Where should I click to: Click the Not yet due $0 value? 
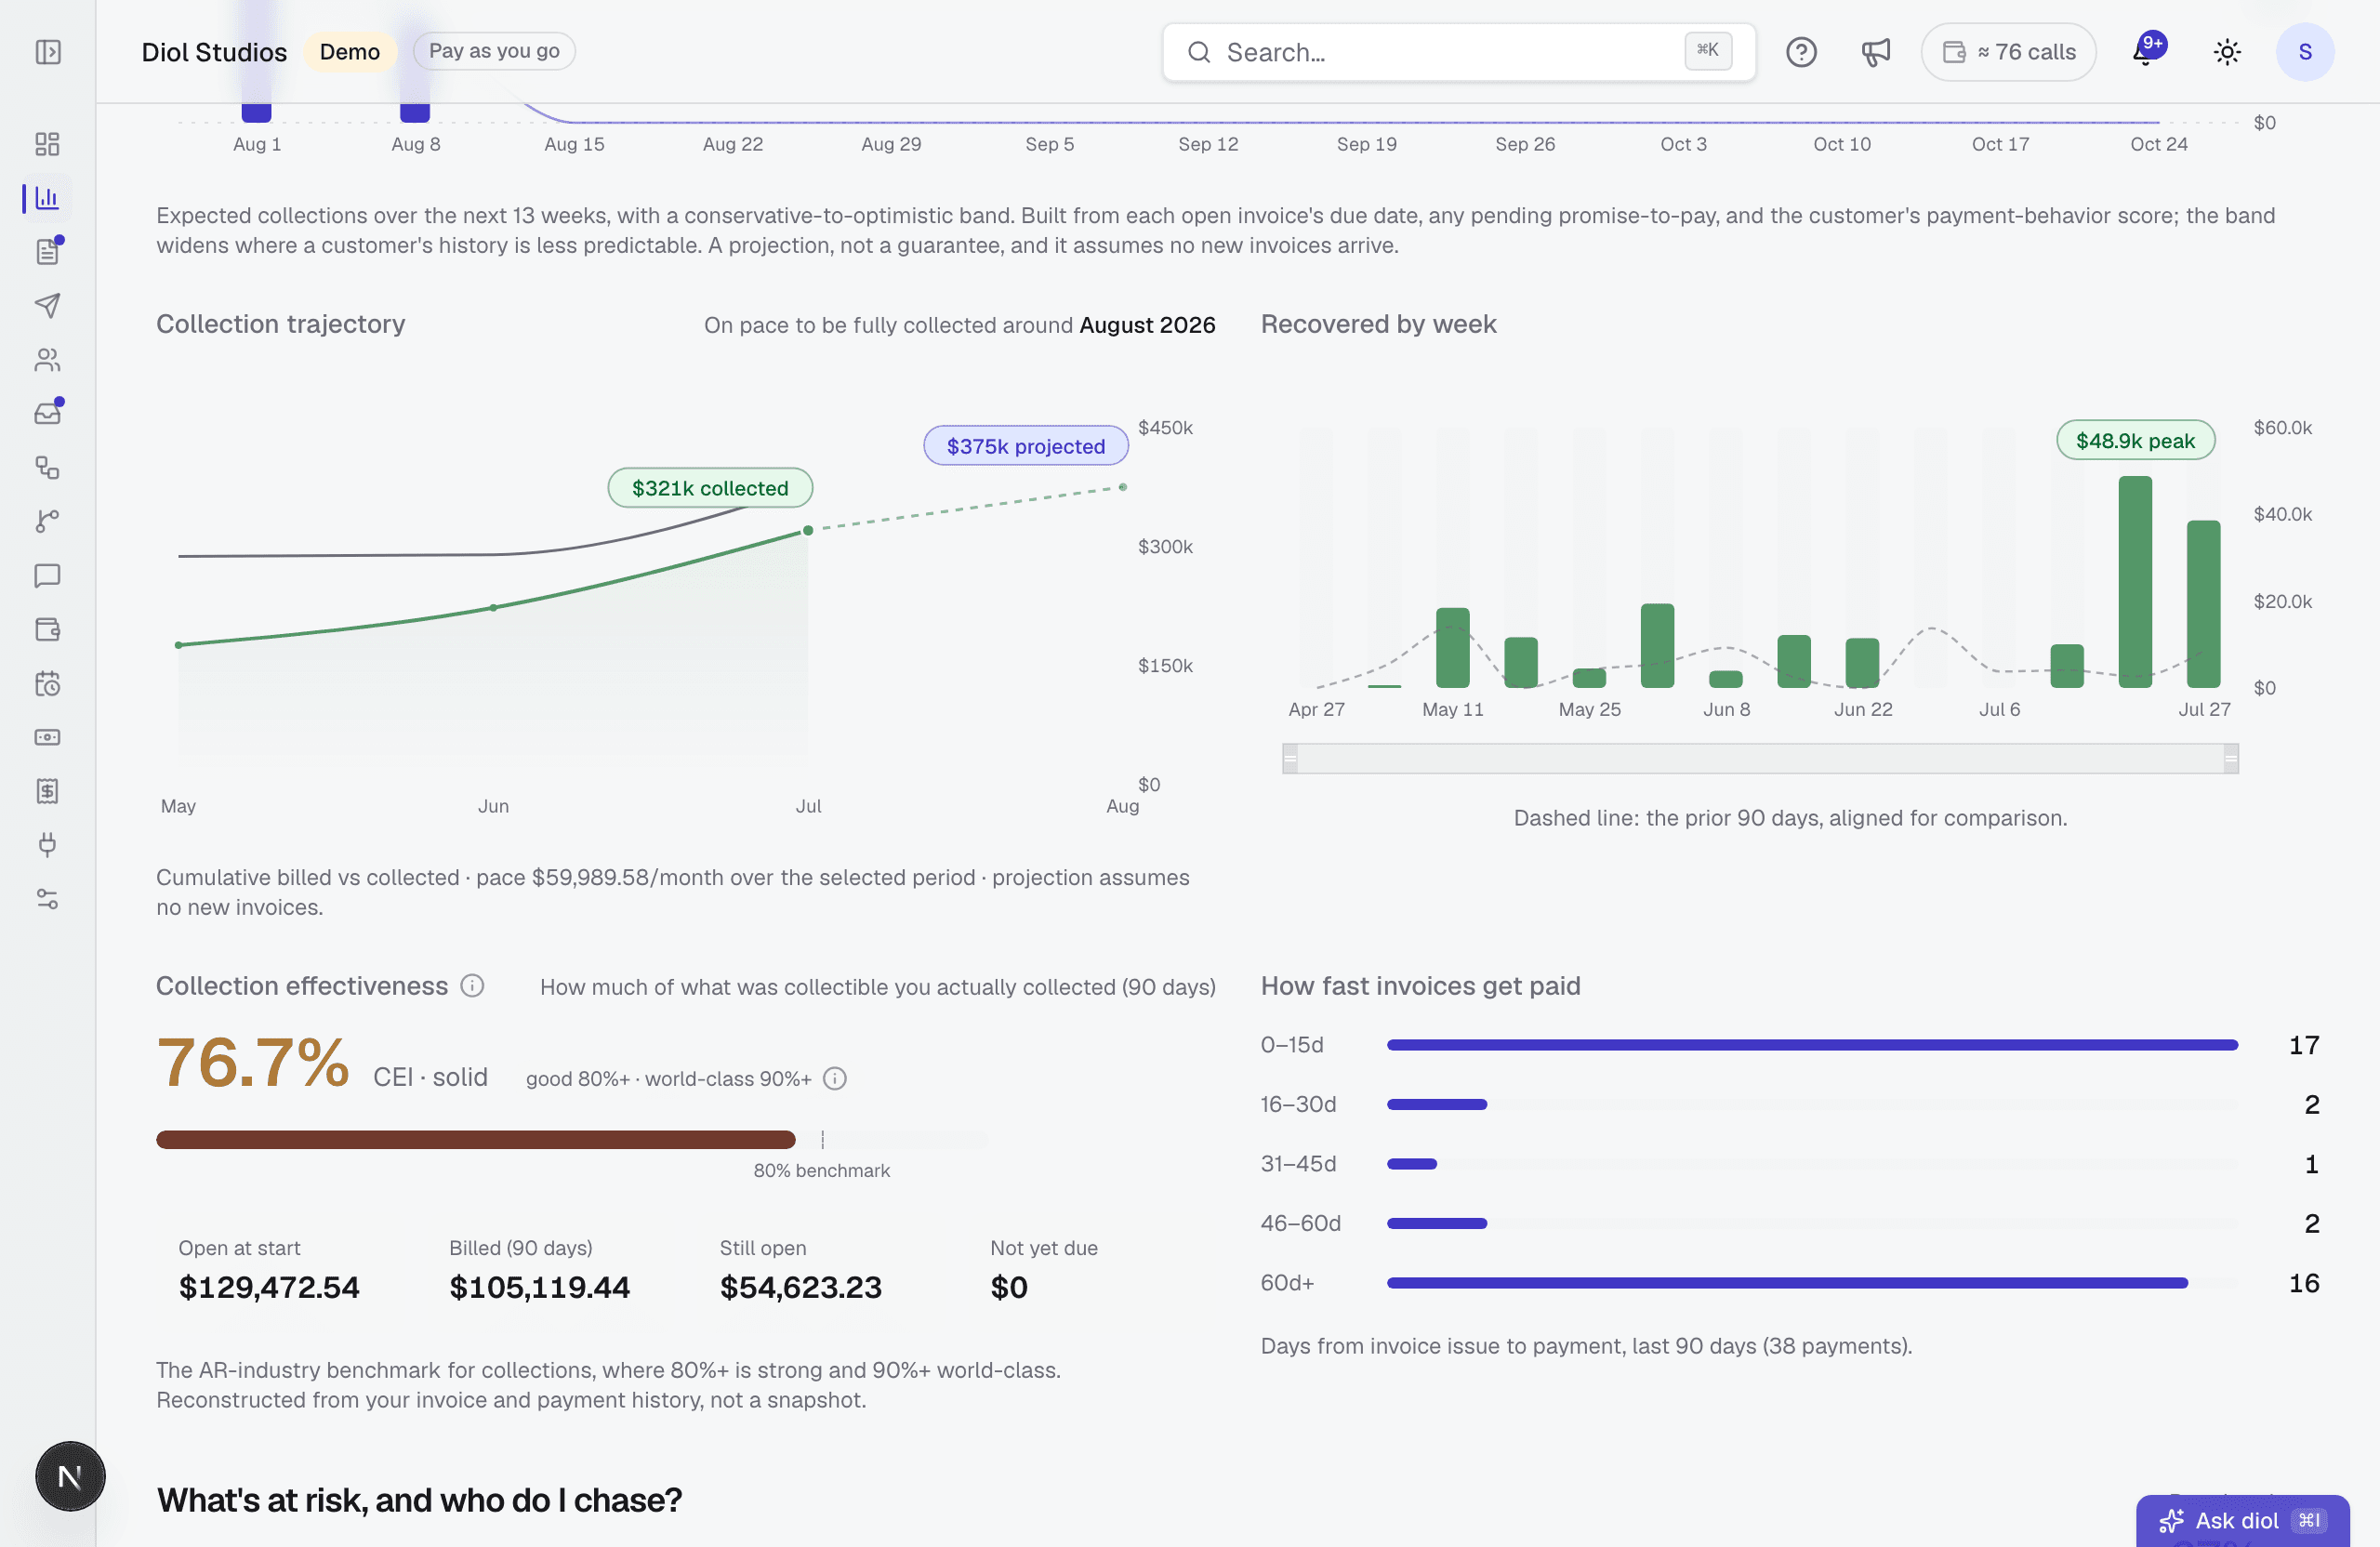click(x=1008, y=1287)
